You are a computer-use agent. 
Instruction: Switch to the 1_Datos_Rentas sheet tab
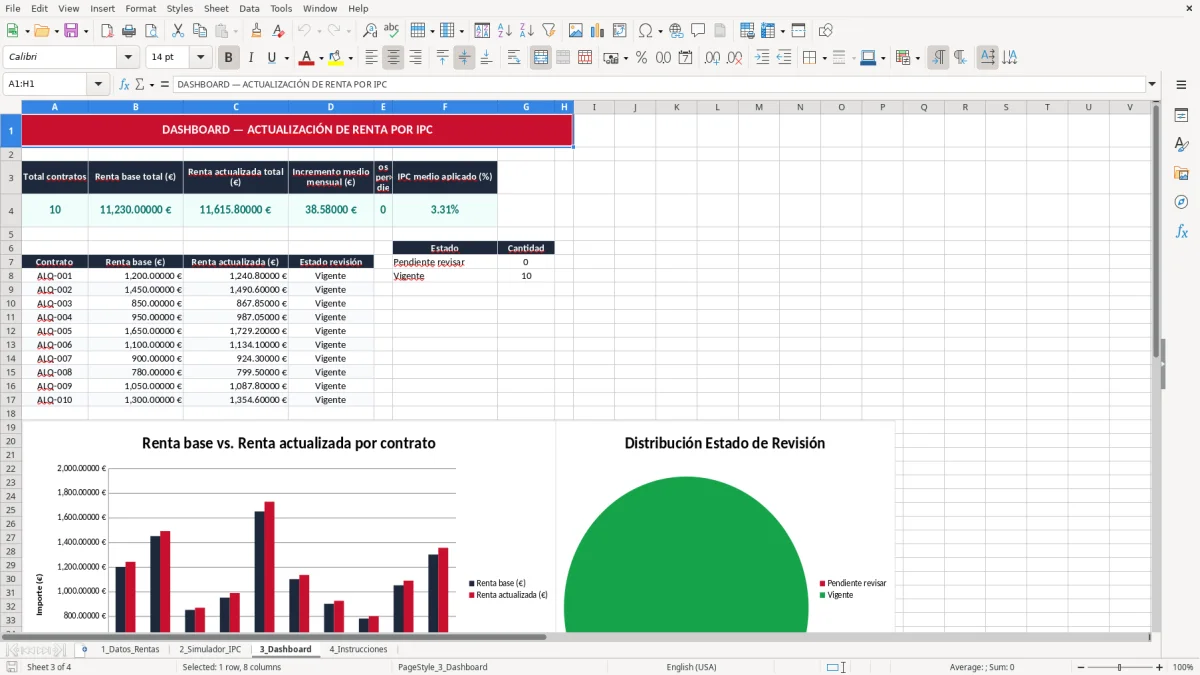coord(130,649)
